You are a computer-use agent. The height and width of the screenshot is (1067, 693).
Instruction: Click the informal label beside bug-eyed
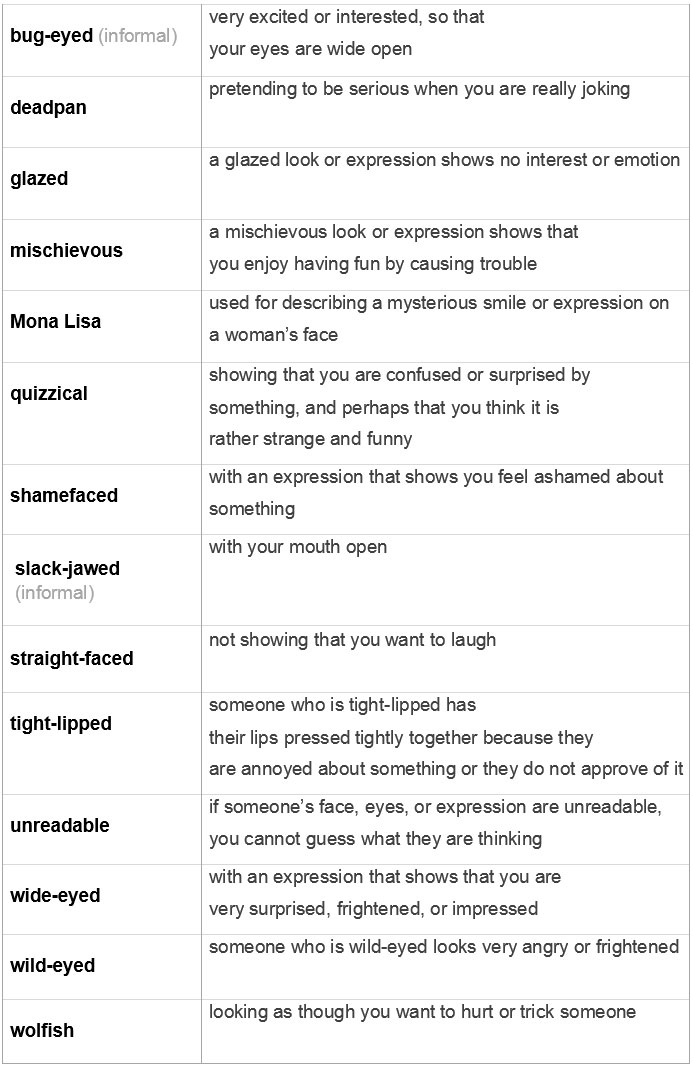pyautogui.click(x=138, y=36)
